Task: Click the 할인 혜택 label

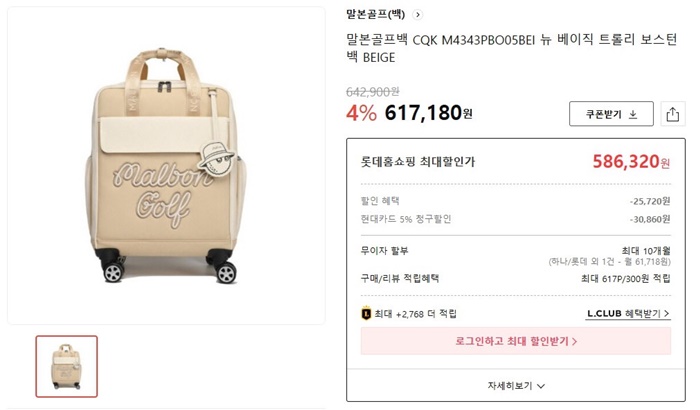Action: [380, 201]
